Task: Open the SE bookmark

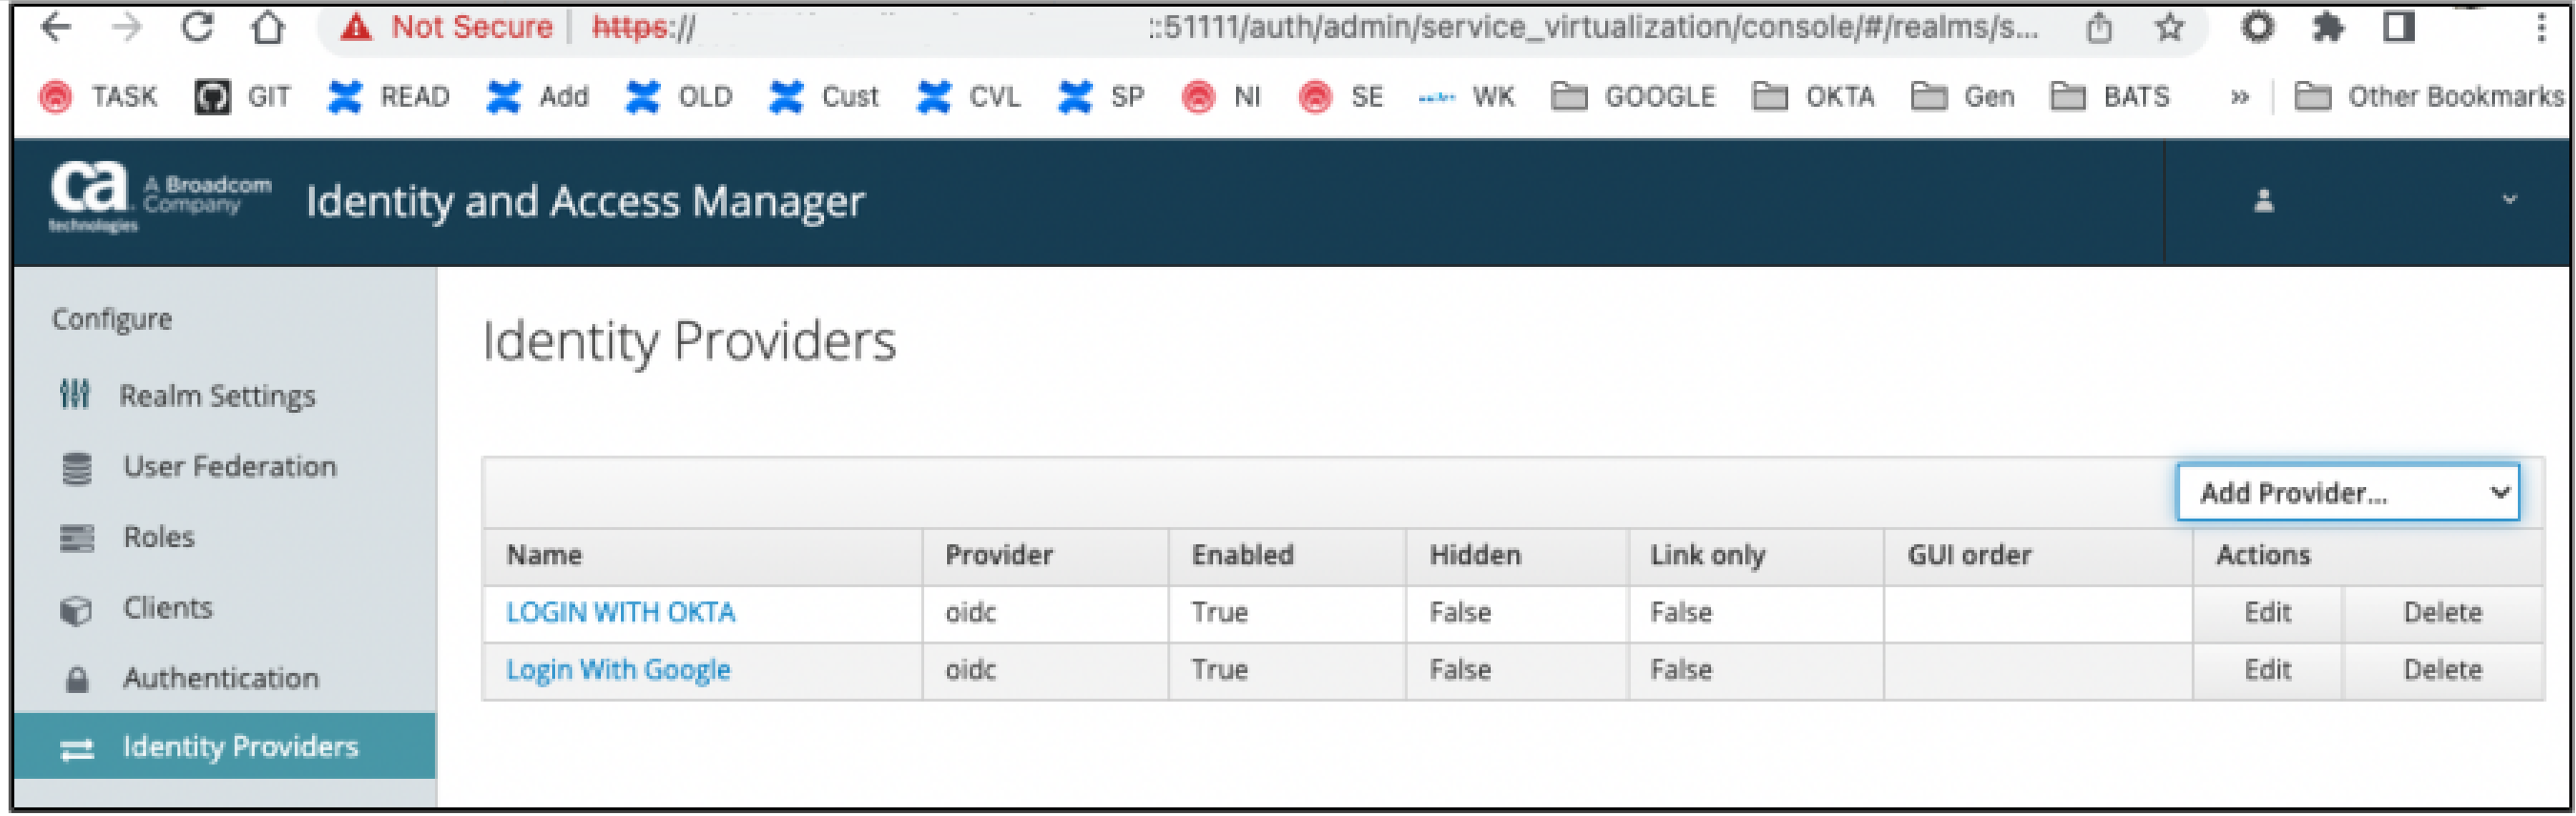Action: click(1341, 97)
